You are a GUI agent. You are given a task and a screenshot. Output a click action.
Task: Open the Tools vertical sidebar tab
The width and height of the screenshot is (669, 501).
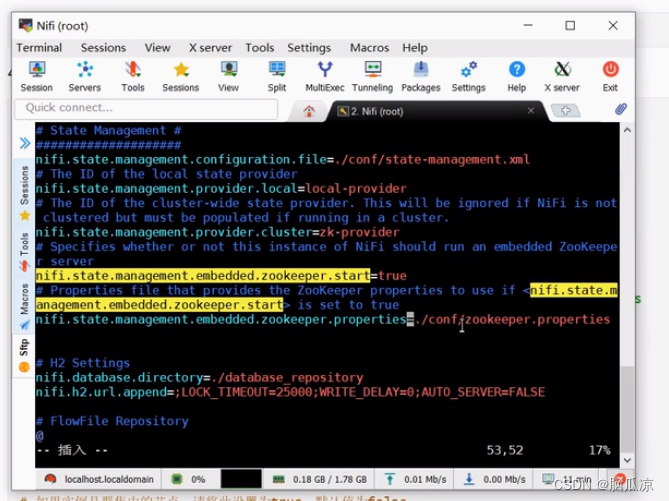[x=25, y=252]
